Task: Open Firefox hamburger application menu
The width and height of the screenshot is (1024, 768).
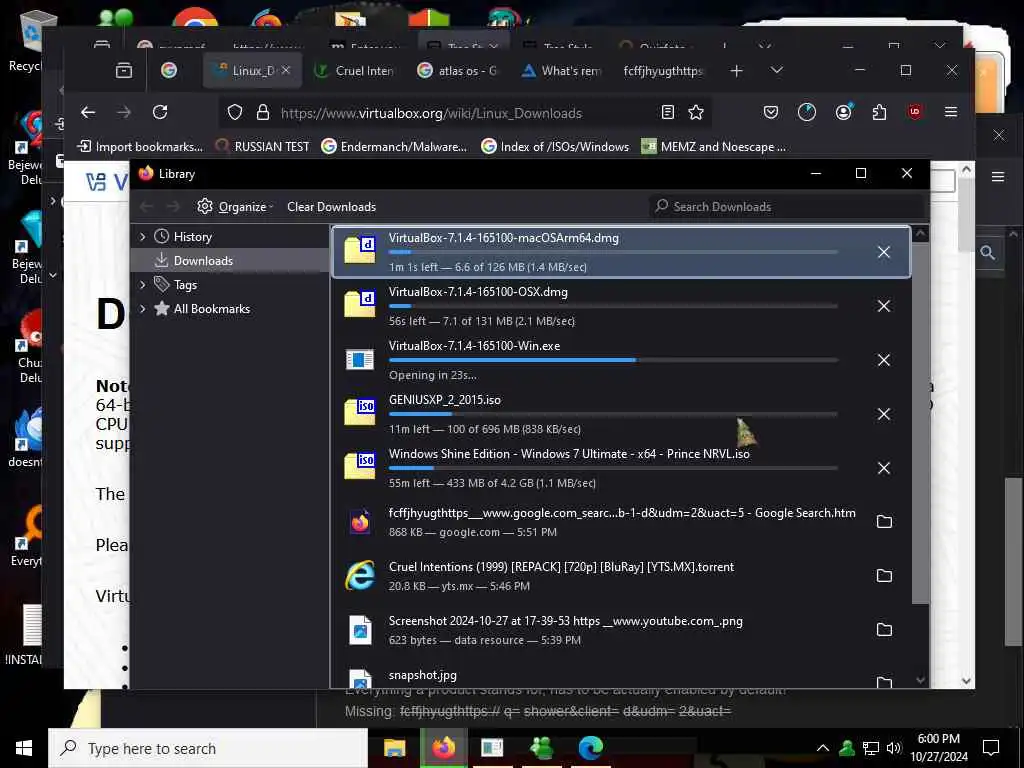Action: [x=951, y=112]
